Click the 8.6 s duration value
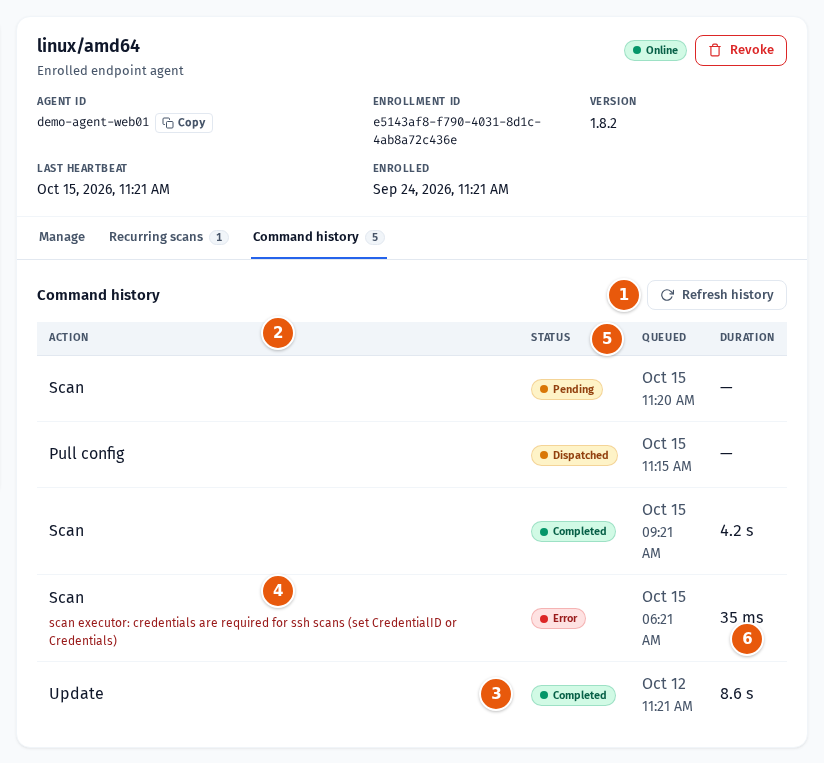The image size is (824, 763). point(736,694)
